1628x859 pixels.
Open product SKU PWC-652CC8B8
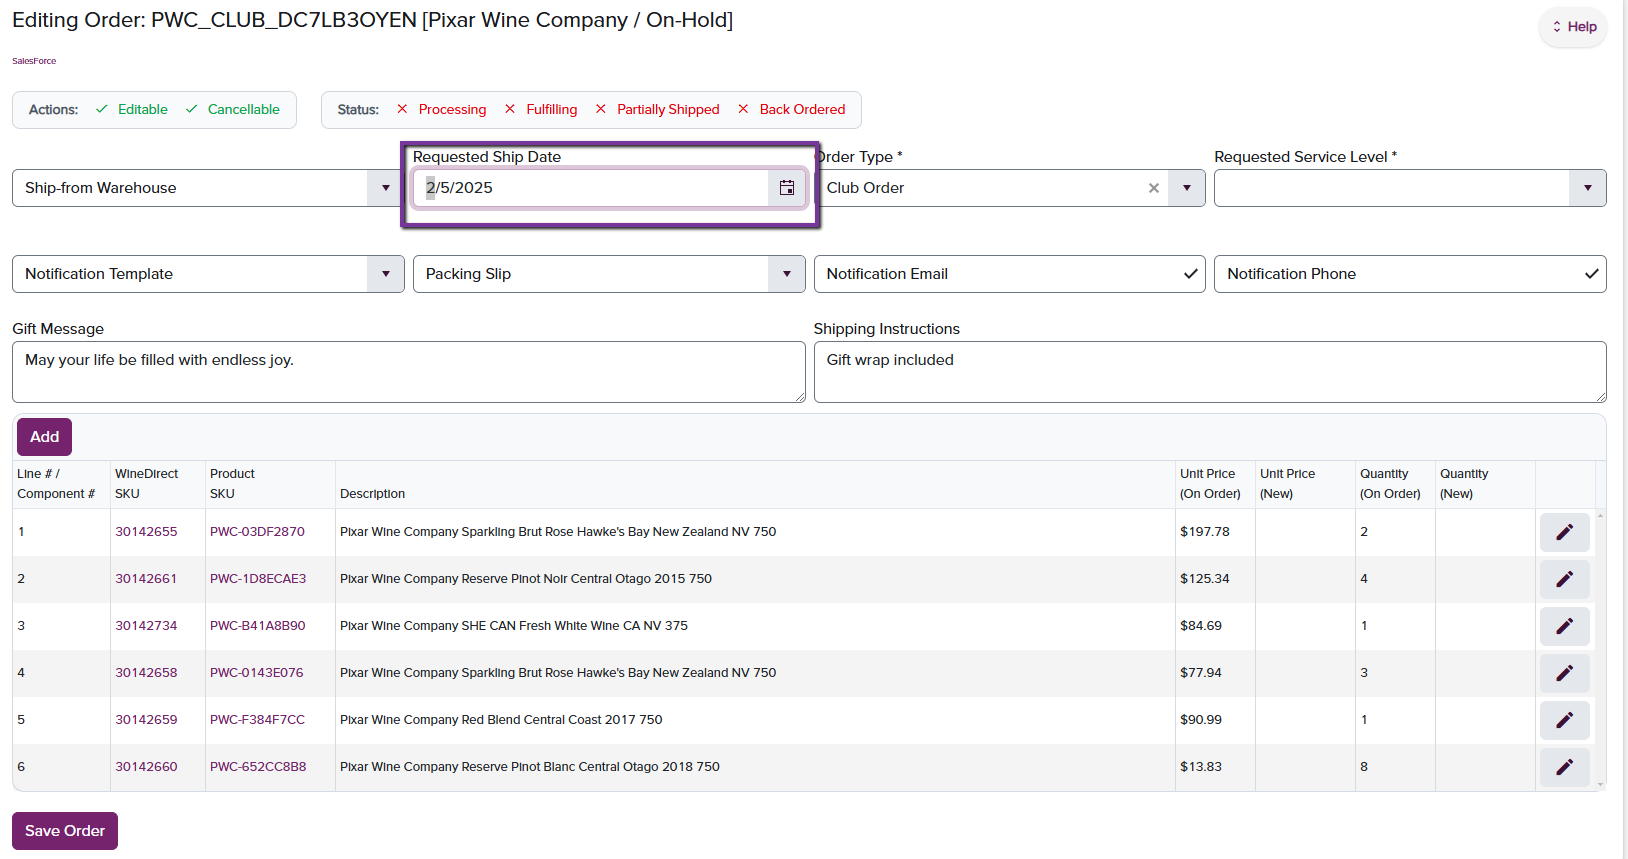(x=258, y=767)
